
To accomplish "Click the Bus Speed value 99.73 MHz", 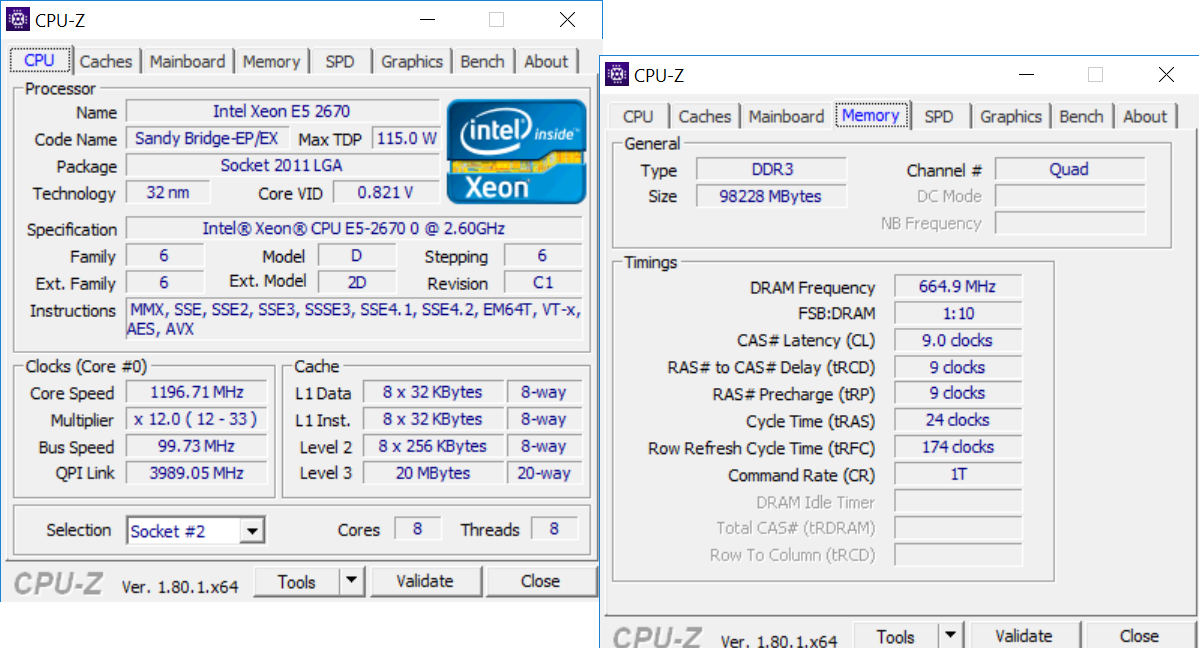I will pos(197,446).
